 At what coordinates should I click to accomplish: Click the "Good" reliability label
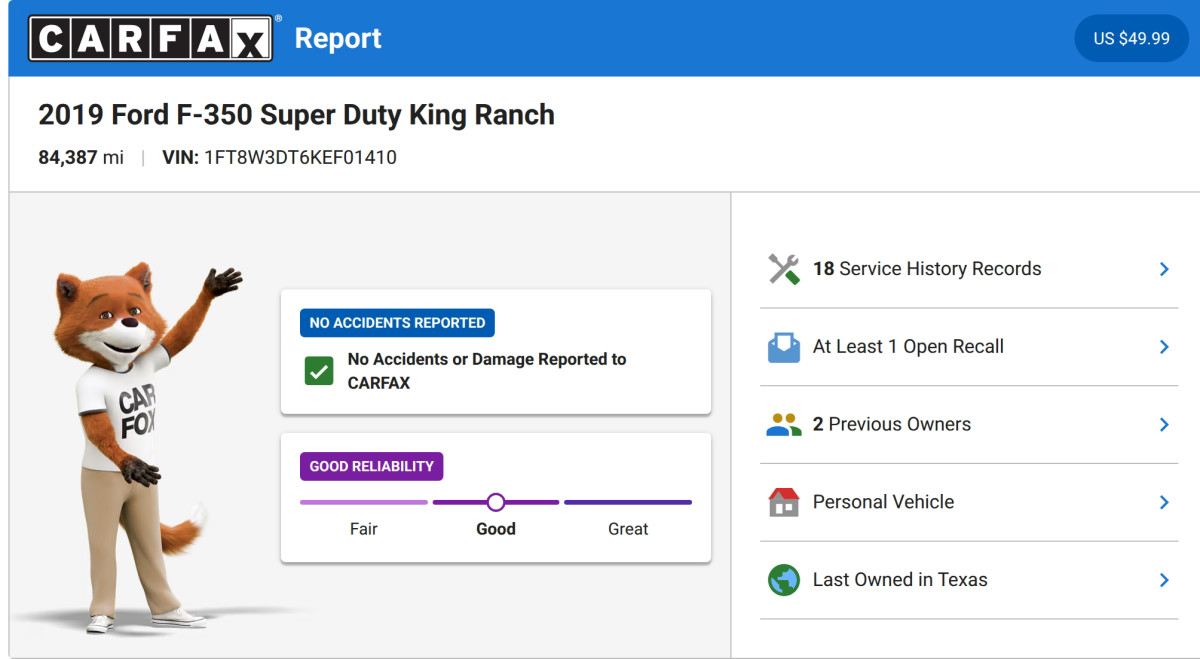tap(496, 529)
